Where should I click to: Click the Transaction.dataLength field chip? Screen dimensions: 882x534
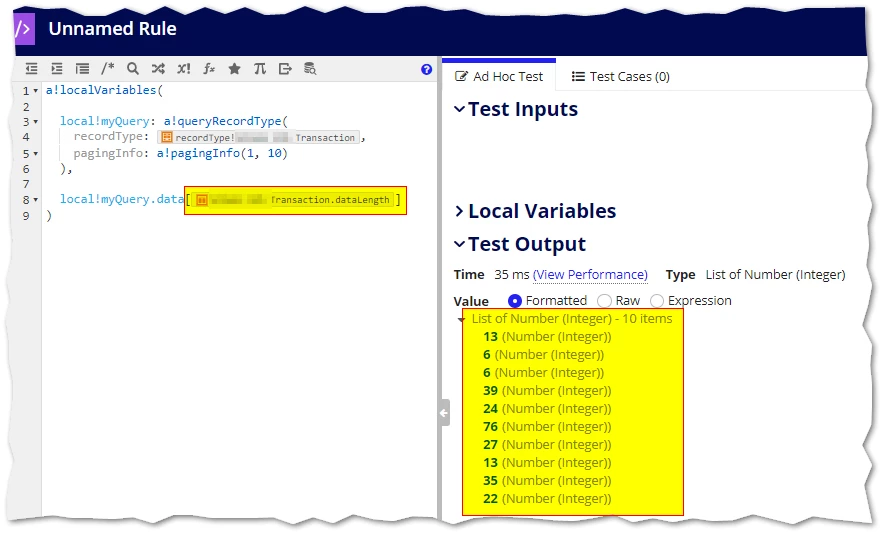[292, 200]
